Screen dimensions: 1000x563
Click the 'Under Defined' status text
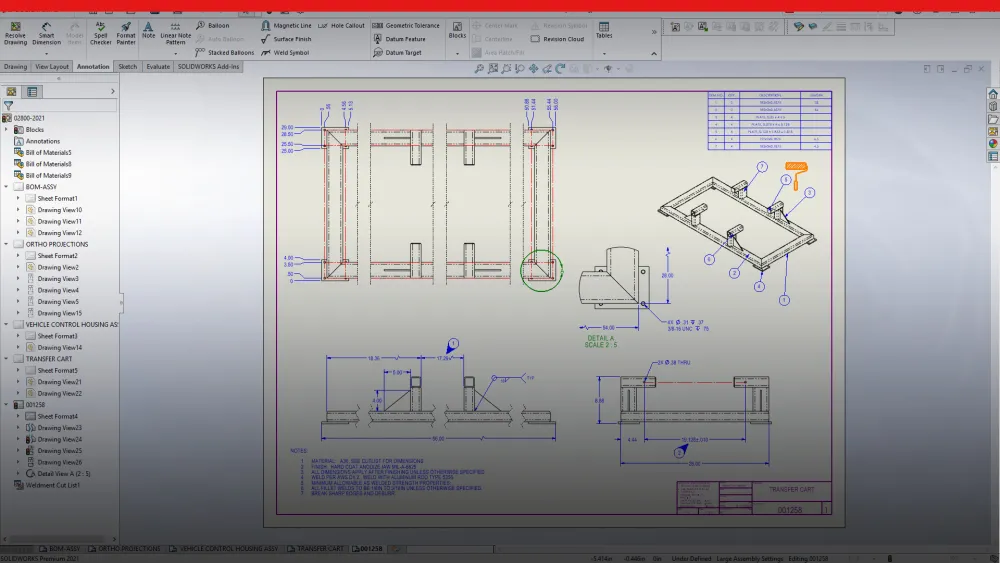tap(691, 559)
